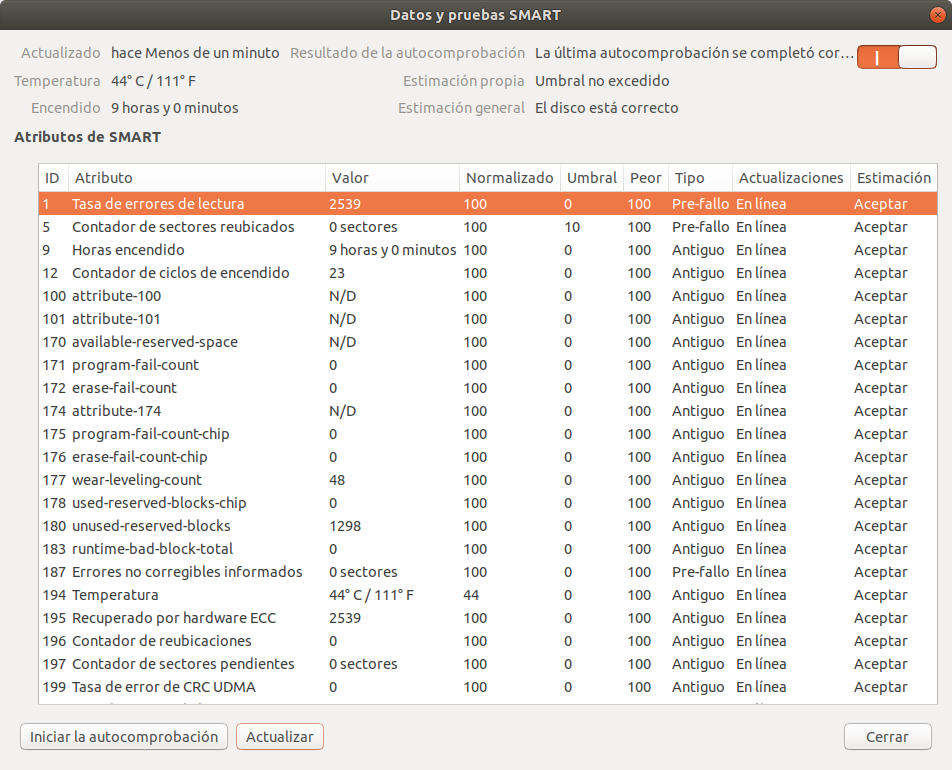
Task: Click the Umbral column header
Action: pyautogui.click(x=591, y=178)
